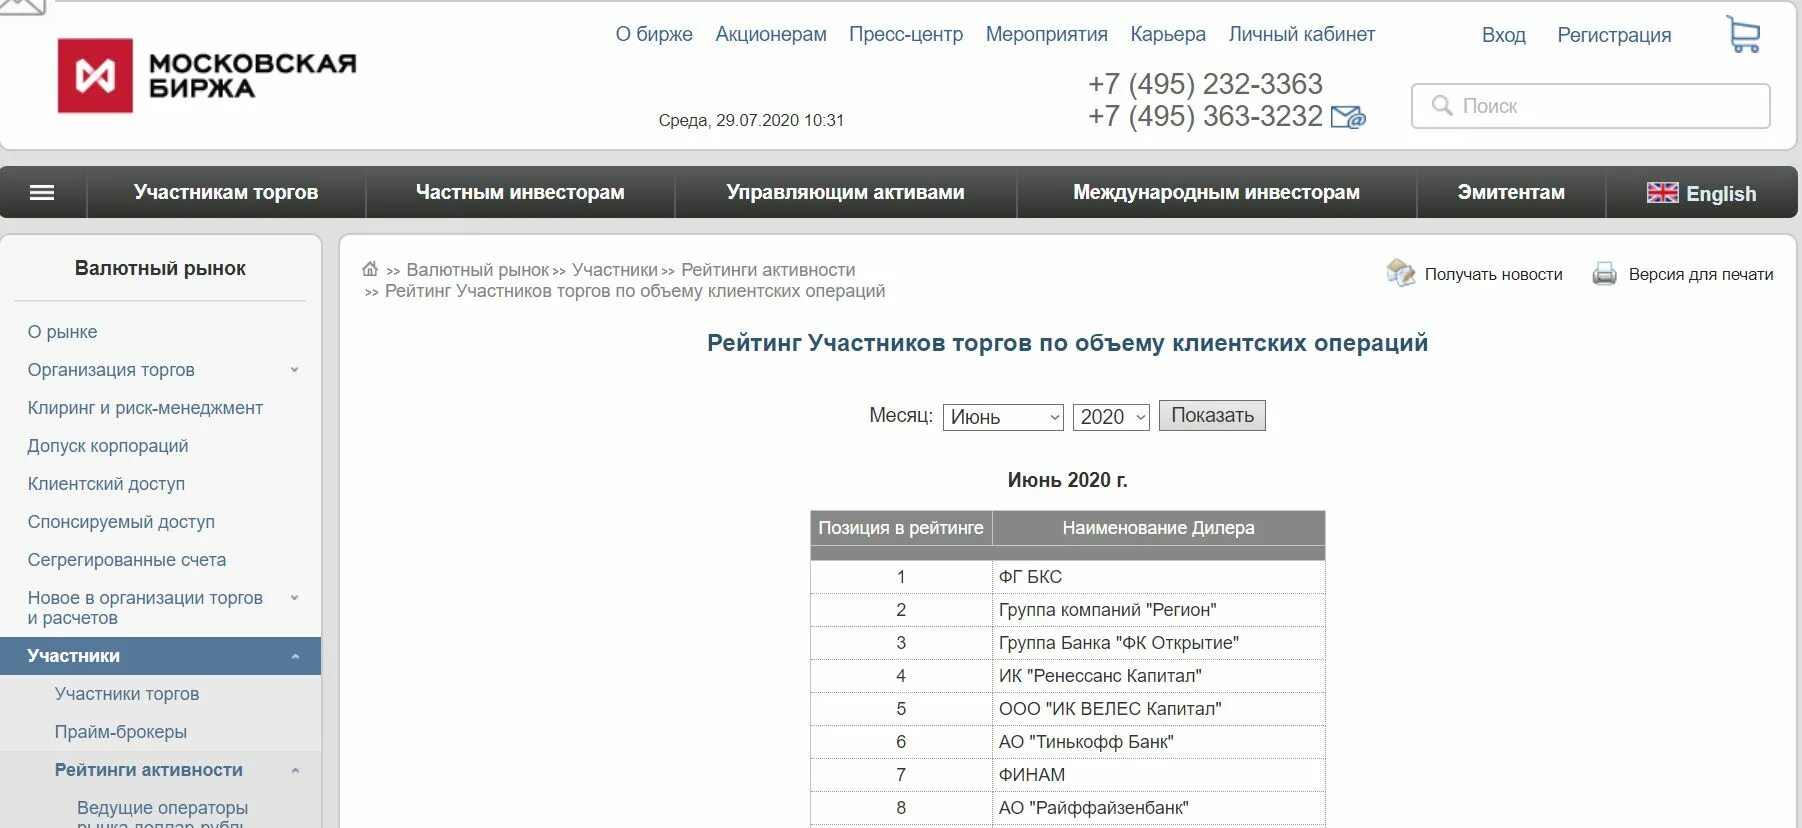Screen dimensions: 1802x828
Task: Click the ФИНАМ table cell
Action: 1158,775
